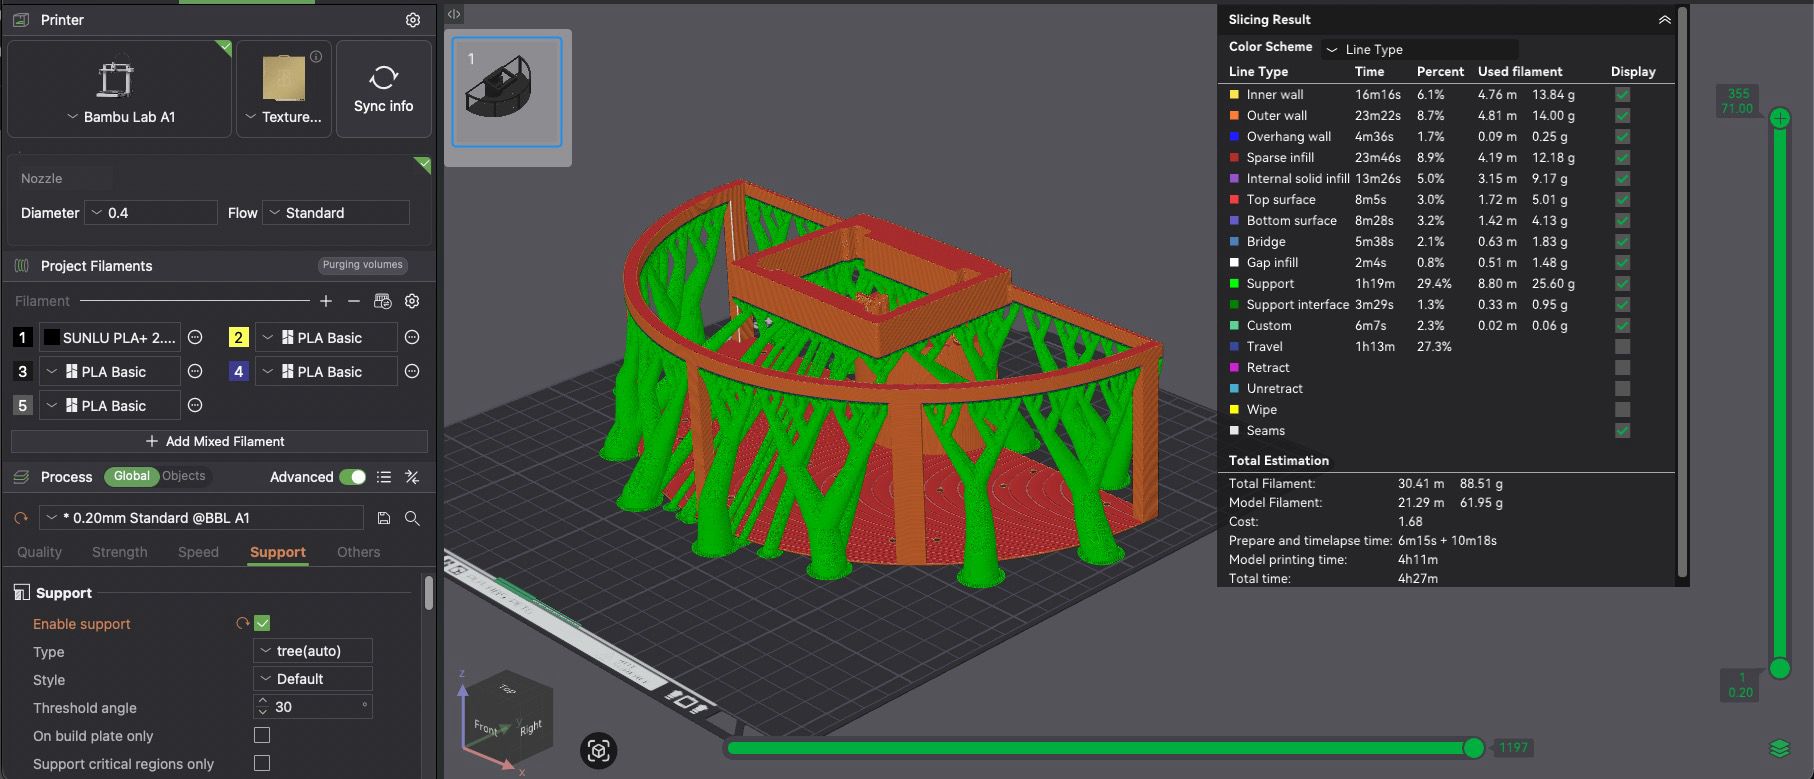Image resolution: width=1814 pixels, height=779 pixels.
Task: Click bottom handle of vertical layer slider
Action: point(1780,668)
